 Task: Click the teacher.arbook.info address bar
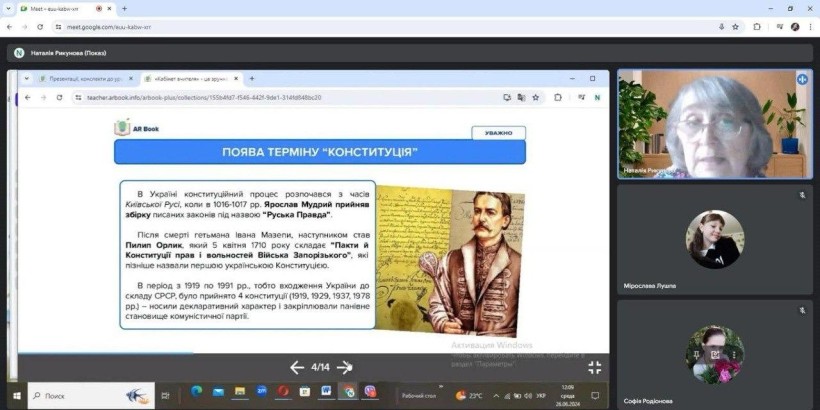click(309, 97)
